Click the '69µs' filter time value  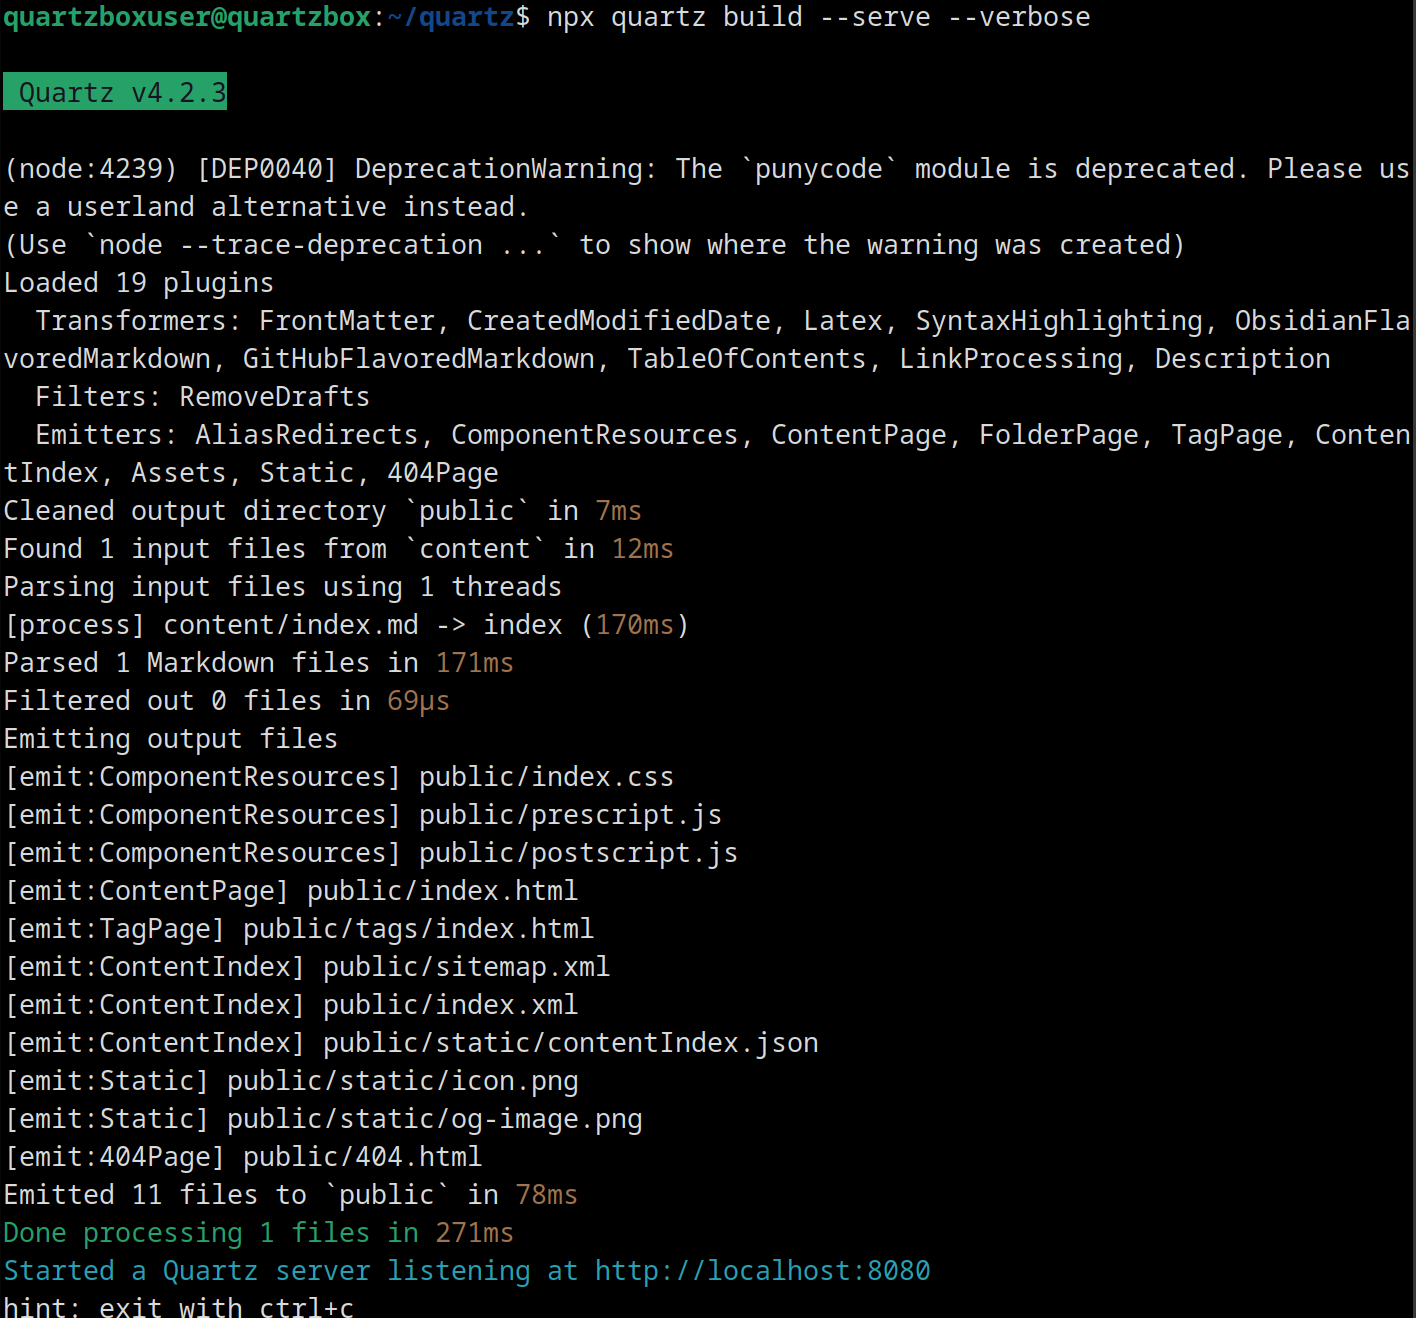(418, 701)
